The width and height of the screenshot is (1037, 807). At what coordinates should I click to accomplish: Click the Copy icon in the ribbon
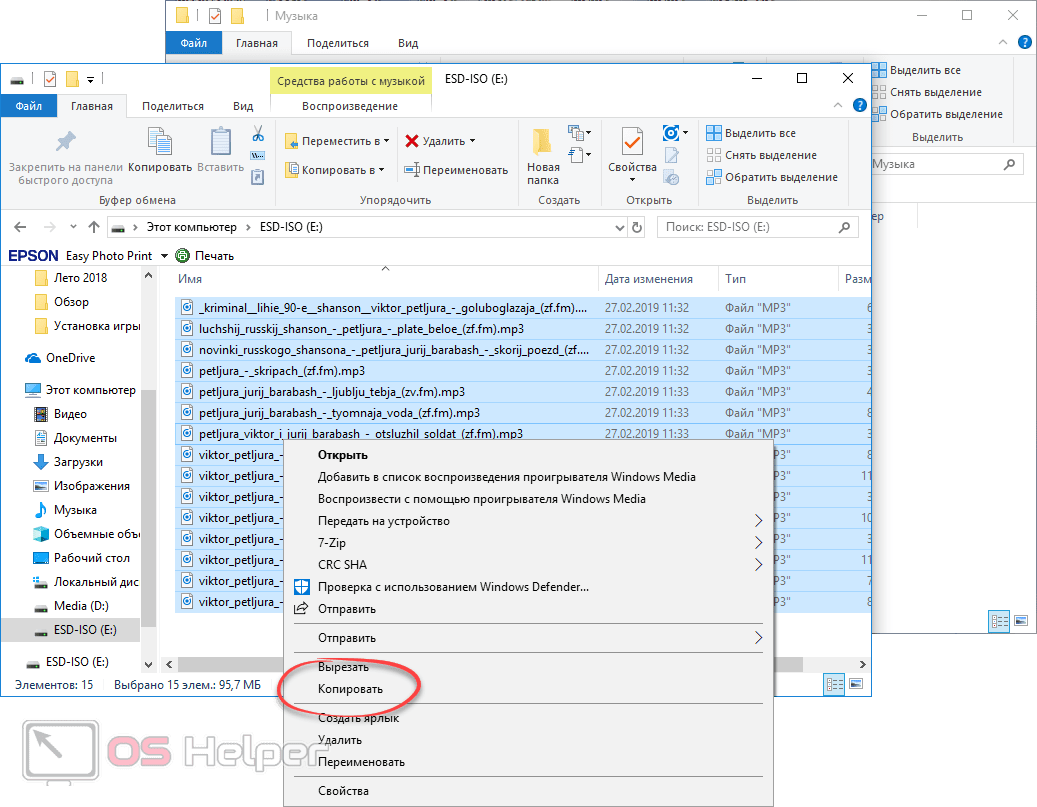[x=160, y=142]
